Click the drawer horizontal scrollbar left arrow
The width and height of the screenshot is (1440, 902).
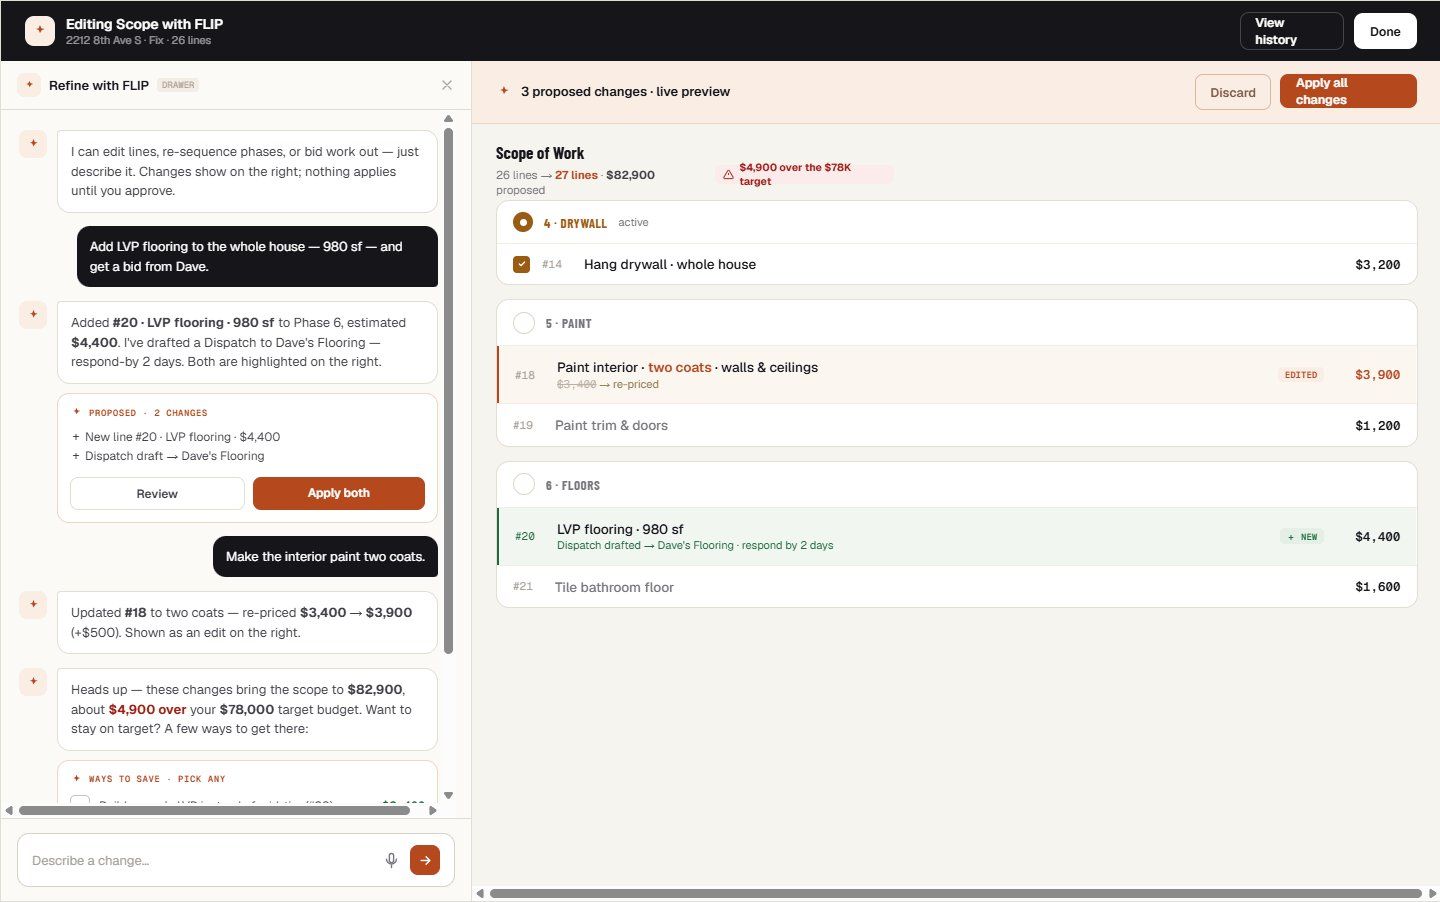[x=9, y=811]
